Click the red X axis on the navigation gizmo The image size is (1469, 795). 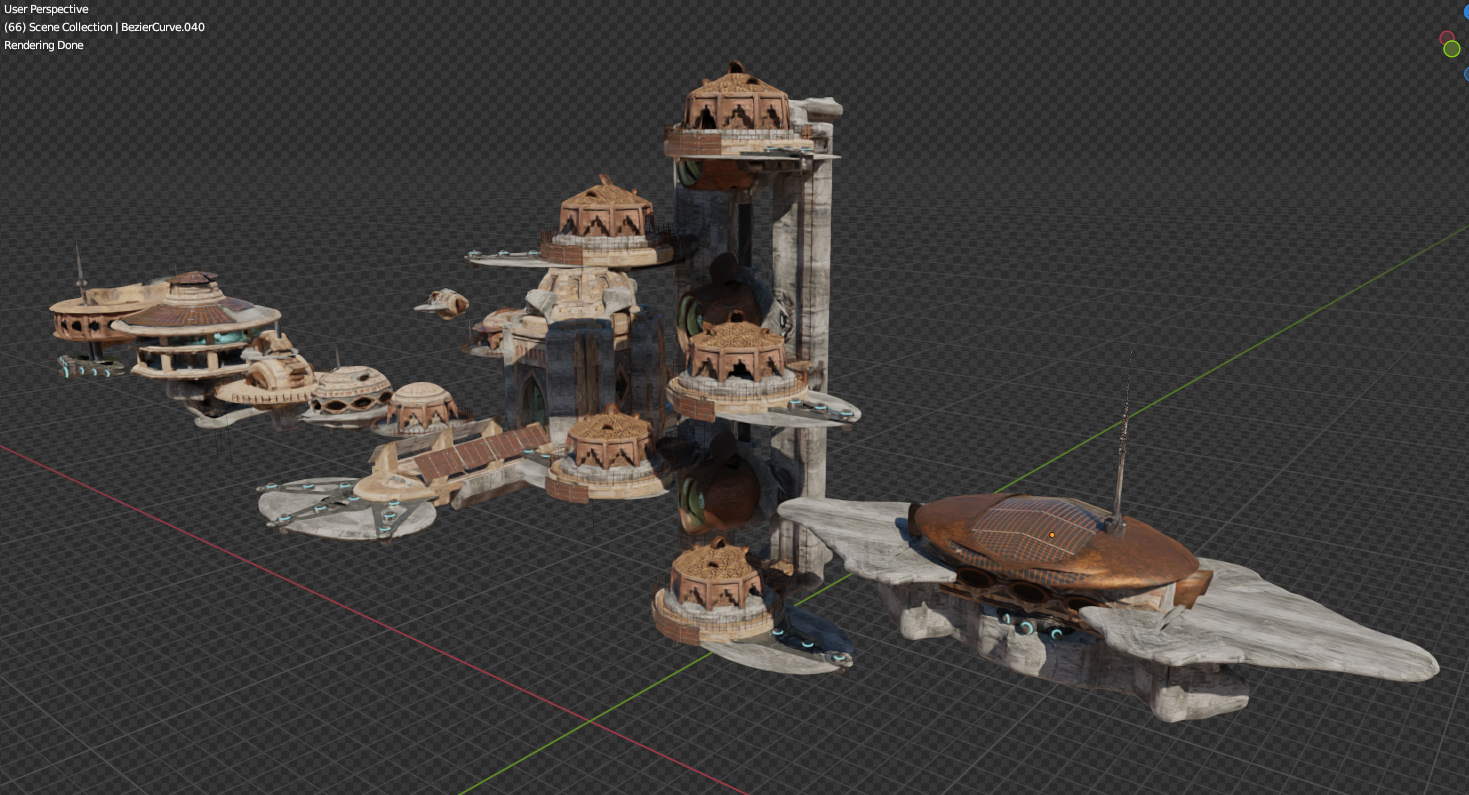click(x=1447, y=37)
